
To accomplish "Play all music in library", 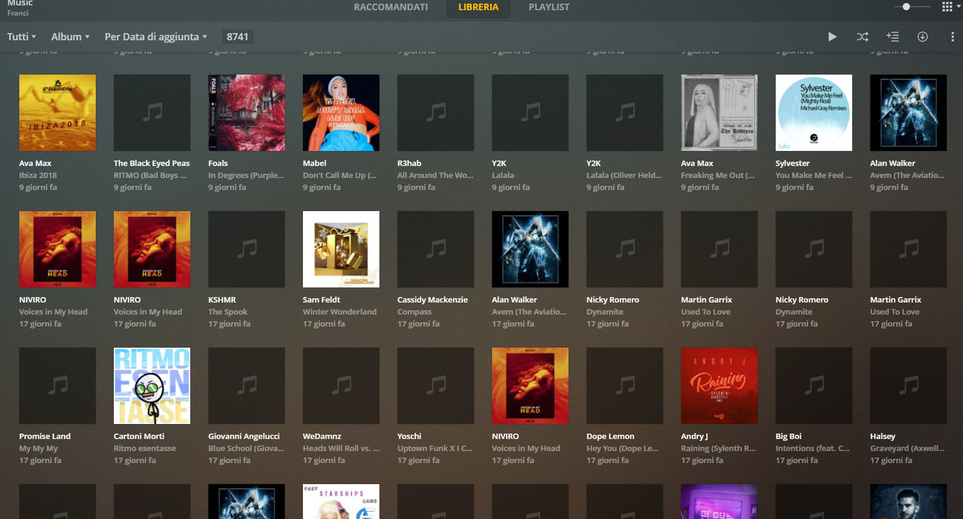I will [832, 37].
